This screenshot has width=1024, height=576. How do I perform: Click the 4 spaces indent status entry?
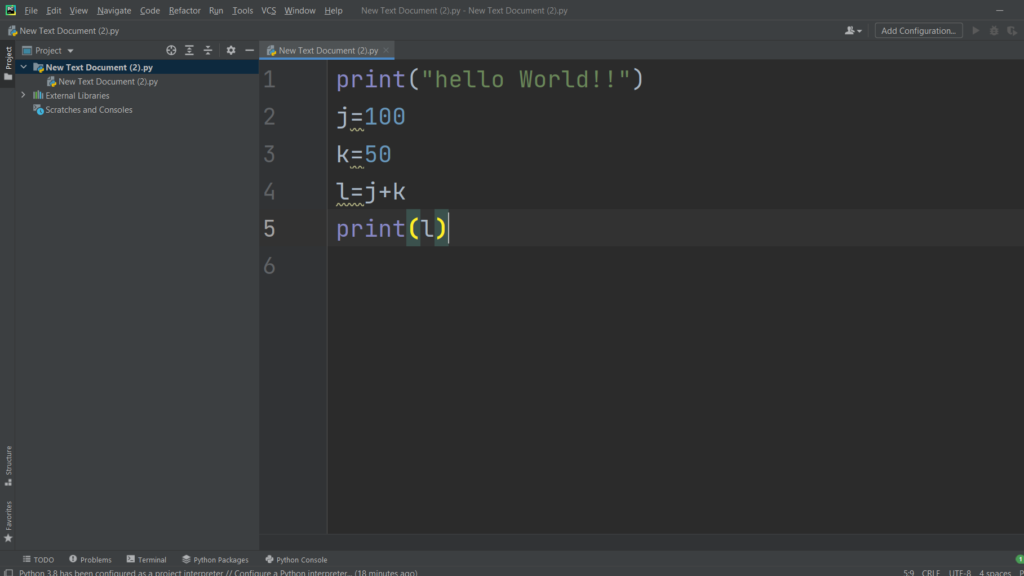tap(994, 573)
